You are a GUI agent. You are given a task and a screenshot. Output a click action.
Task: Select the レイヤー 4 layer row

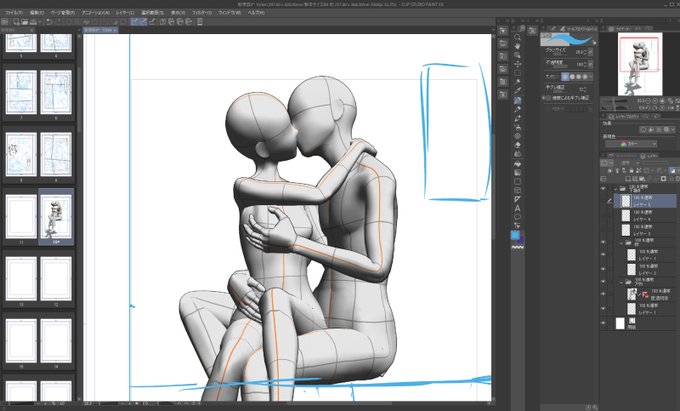click(644, 215)
